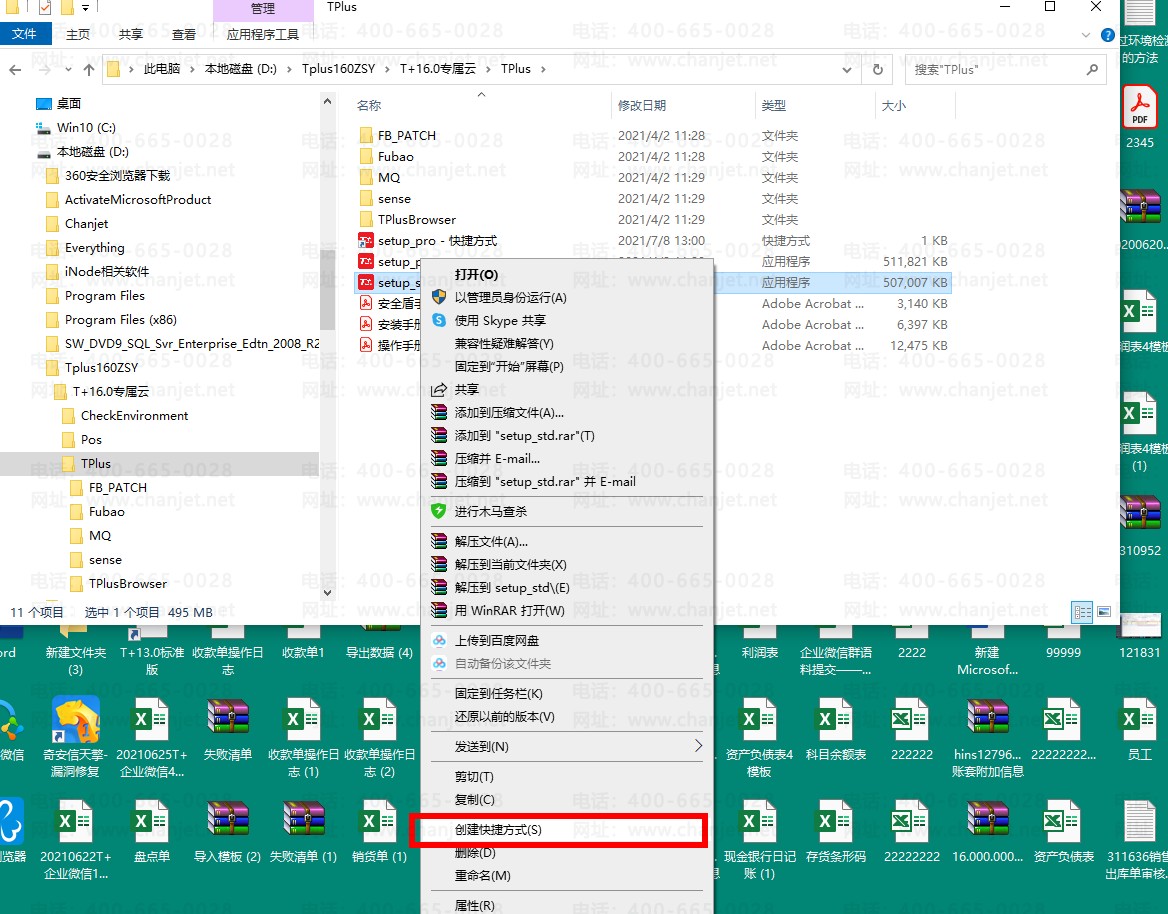Select the Pos folder in navigation tree
The image size is (1168, 914).
pyautogui.click(x=91, y=439)
